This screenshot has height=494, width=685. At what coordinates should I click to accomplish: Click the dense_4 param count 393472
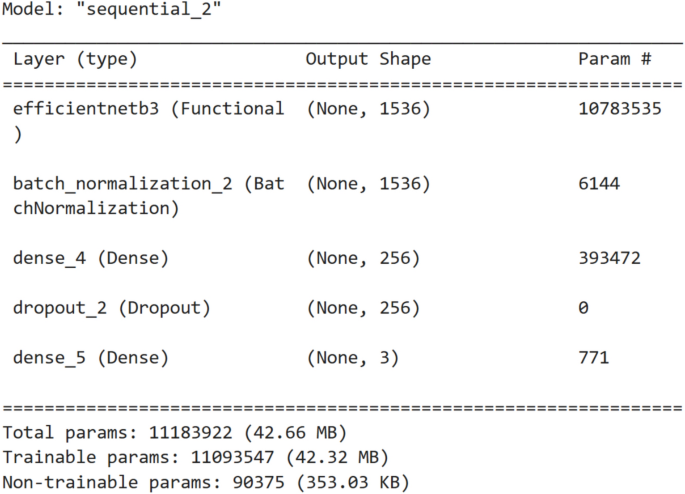(609, 259)
